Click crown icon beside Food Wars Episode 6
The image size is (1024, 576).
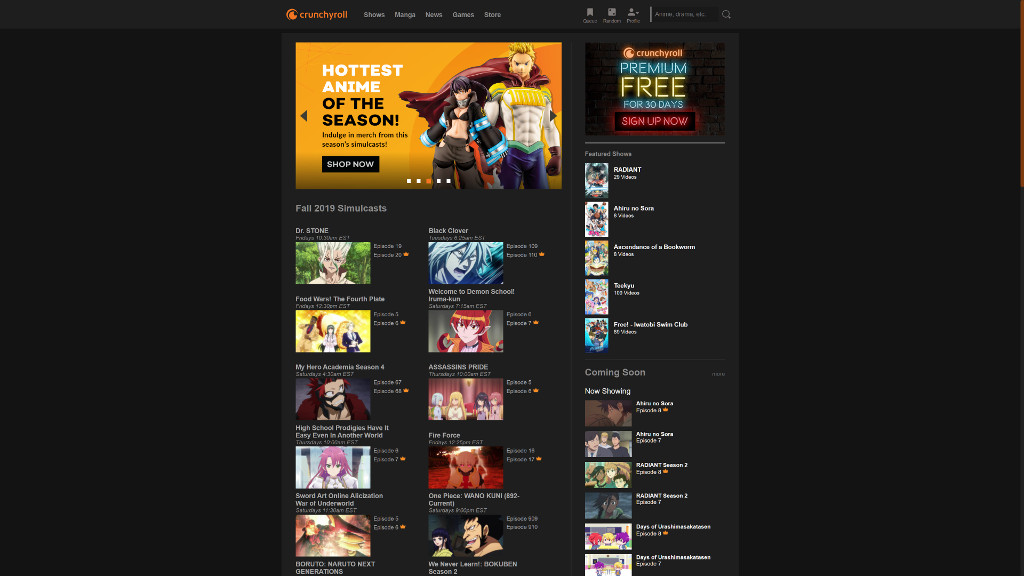pyautogui.click(x=403, y=322)
